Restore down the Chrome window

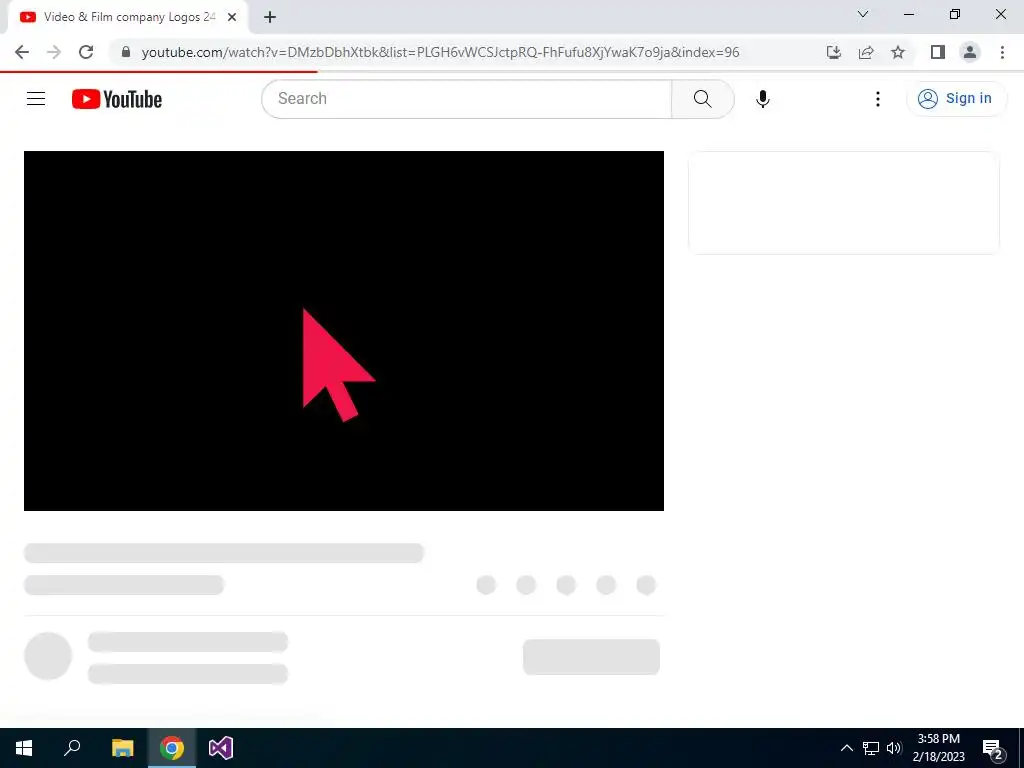pos(955,14)
